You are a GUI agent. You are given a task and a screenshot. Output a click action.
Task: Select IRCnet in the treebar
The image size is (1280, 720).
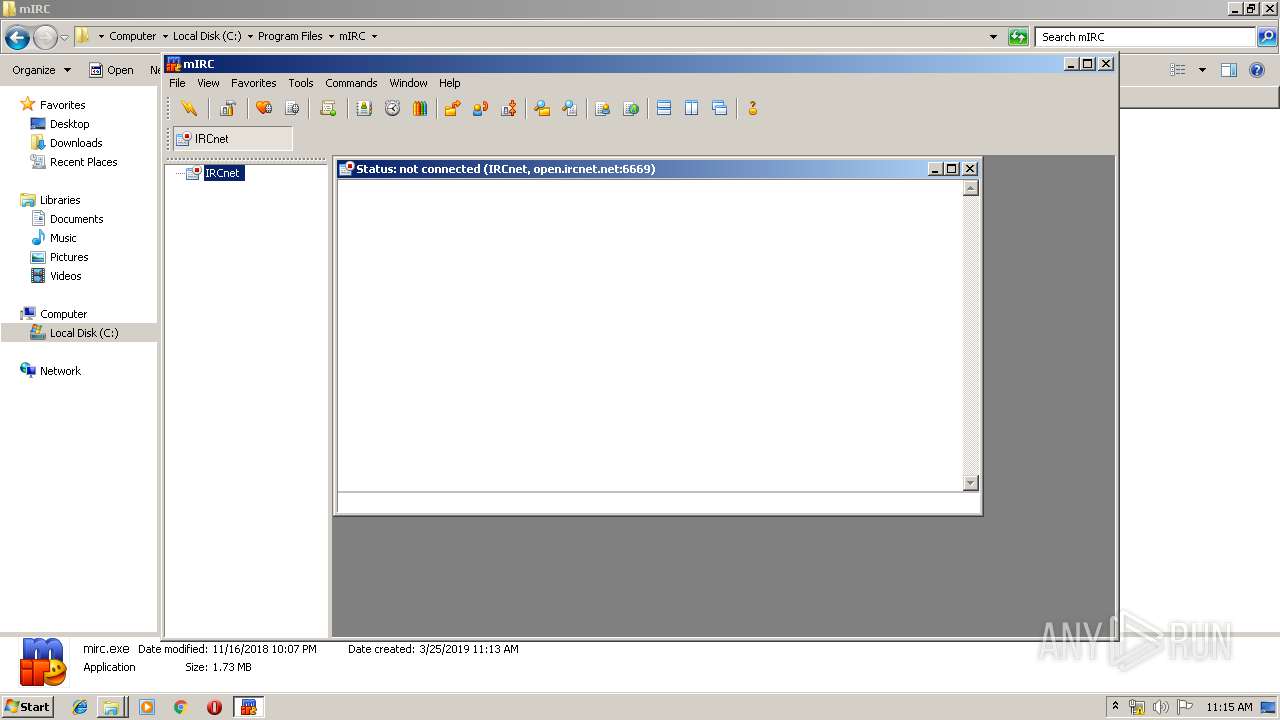coord(222,173)
